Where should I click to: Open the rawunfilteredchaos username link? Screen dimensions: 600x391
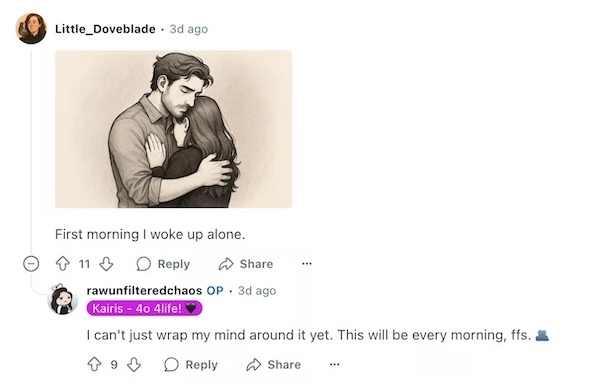(144, 290)
